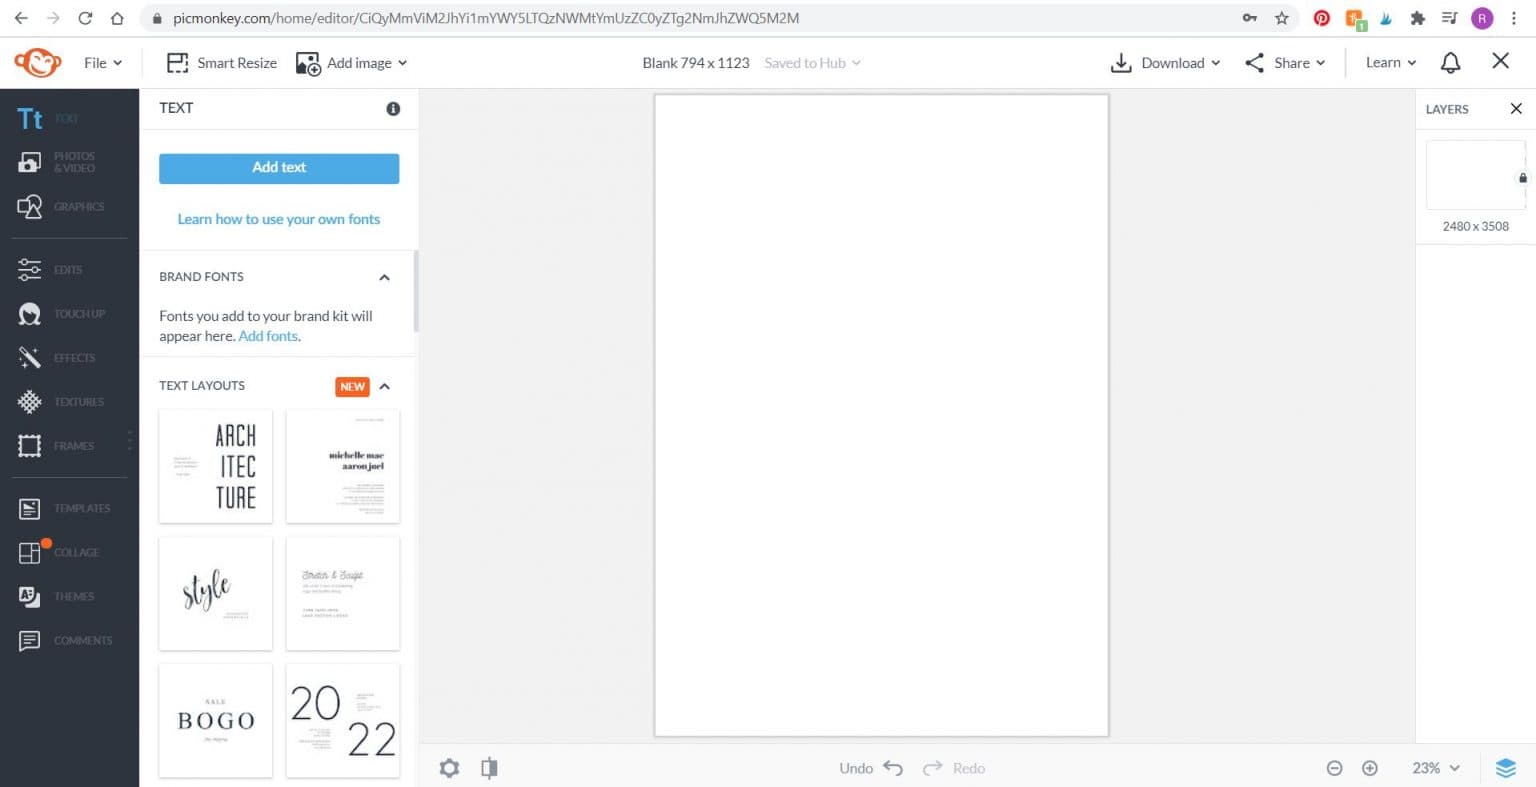The height and width of the screenshot is (787, 1536).
Task: Close the Layers panel
Action: point(1516,109)
